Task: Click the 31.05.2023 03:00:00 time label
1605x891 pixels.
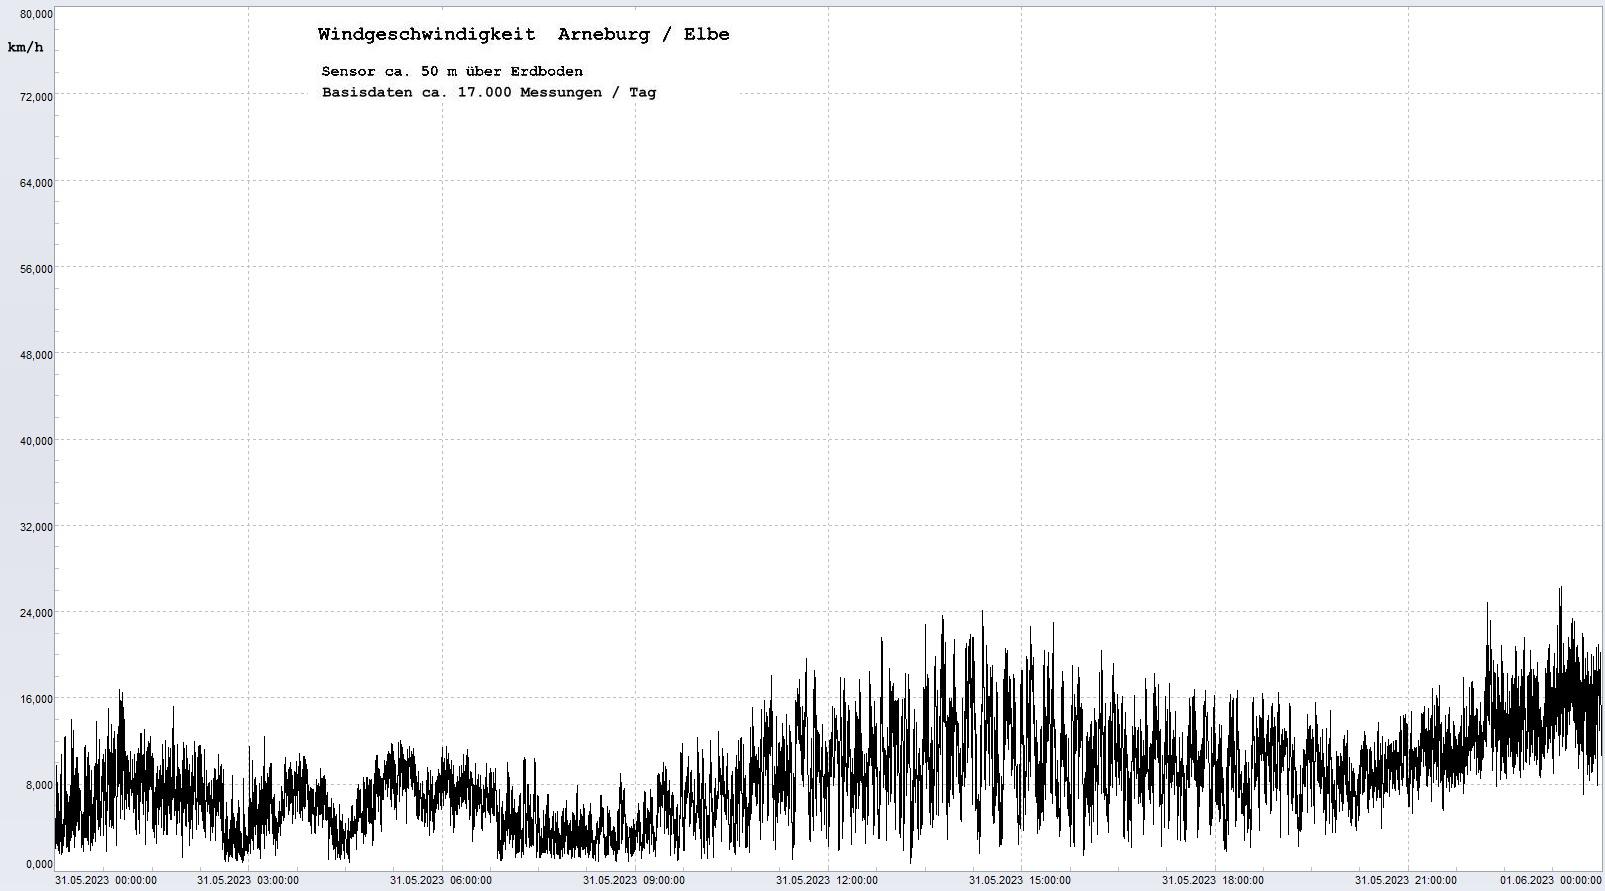Action: (247, 880)
